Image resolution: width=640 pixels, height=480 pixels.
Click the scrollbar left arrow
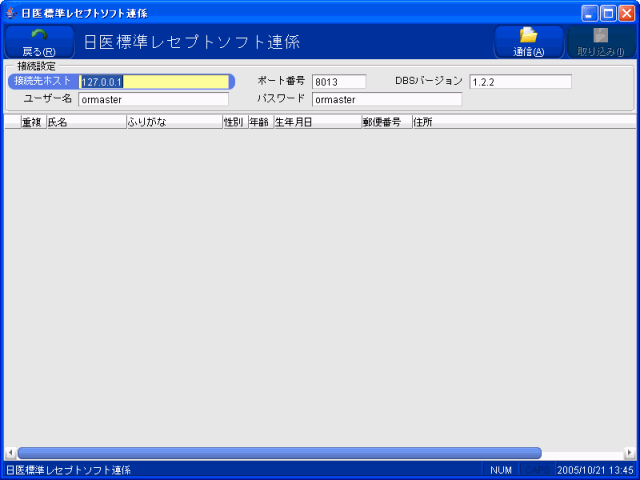(x=10, y=453)
